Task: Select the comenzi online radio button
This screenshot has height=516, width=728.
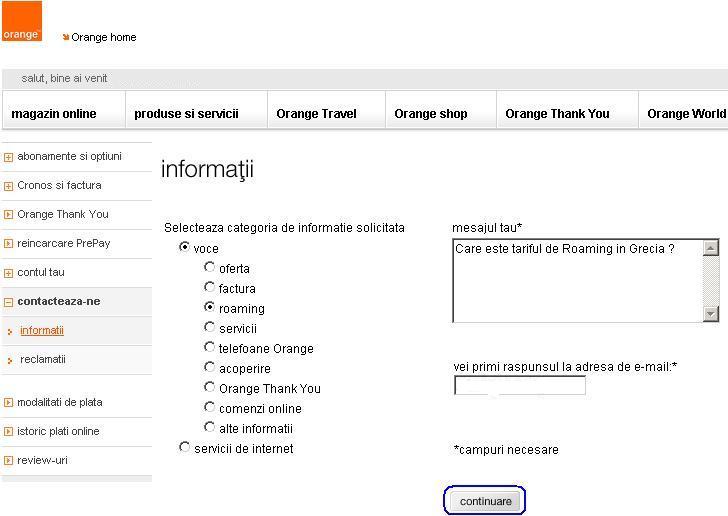Action: (x=209, y=407)
